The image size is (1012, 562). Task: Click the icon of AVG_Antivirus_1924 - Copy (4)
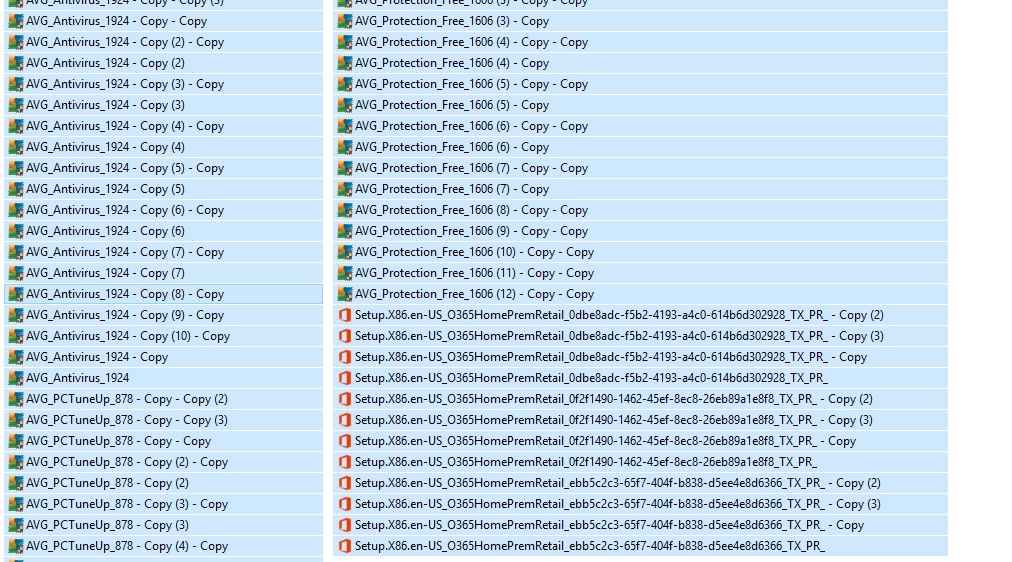15,147
